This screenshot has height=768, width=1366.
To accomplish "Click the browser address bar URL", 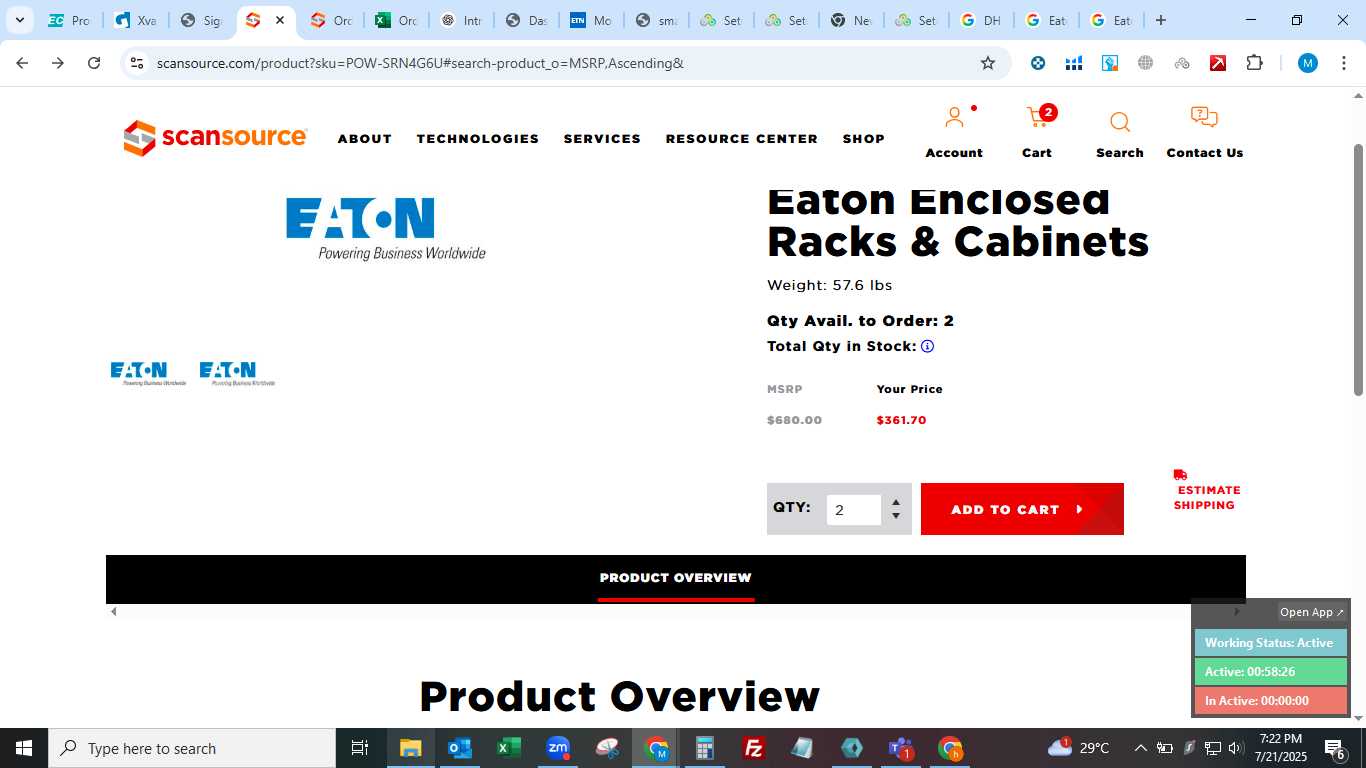I will (x=420, y=63).
